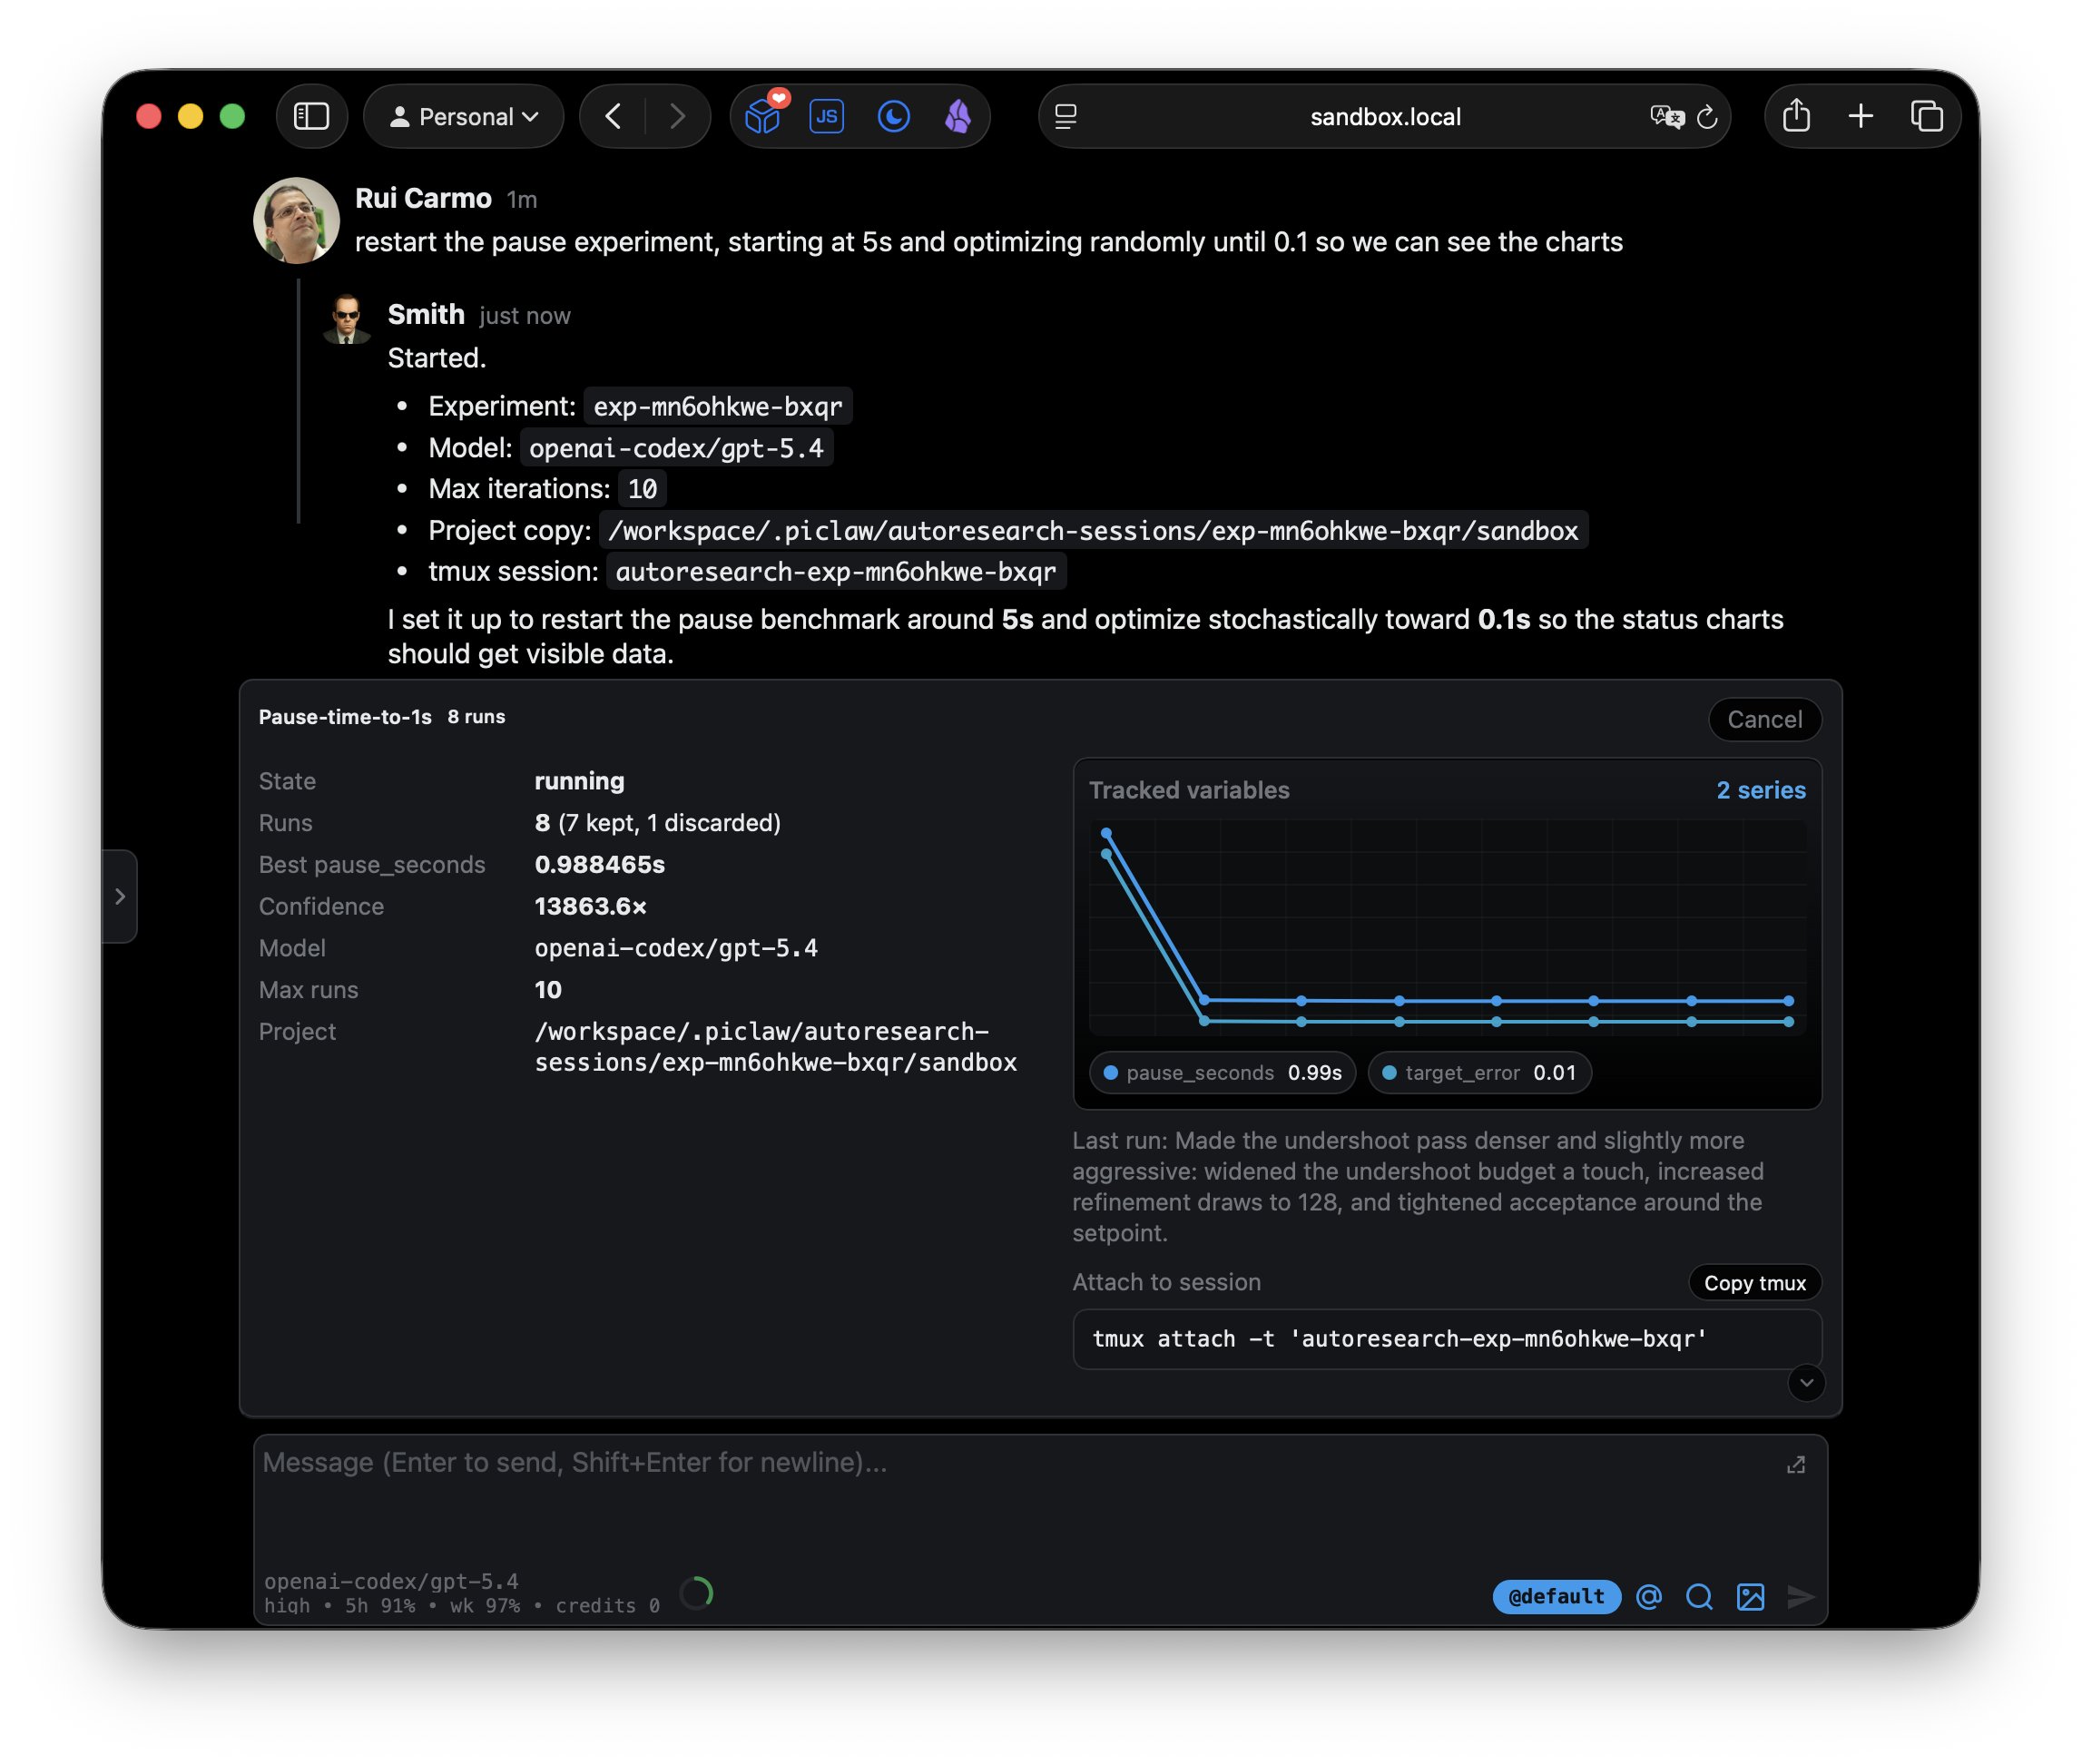Cancel the Pause-time-to-1s experiment
The height and width of the screenshot is (1764, 2082).
pyautogui.click(x=1764, y=719)
